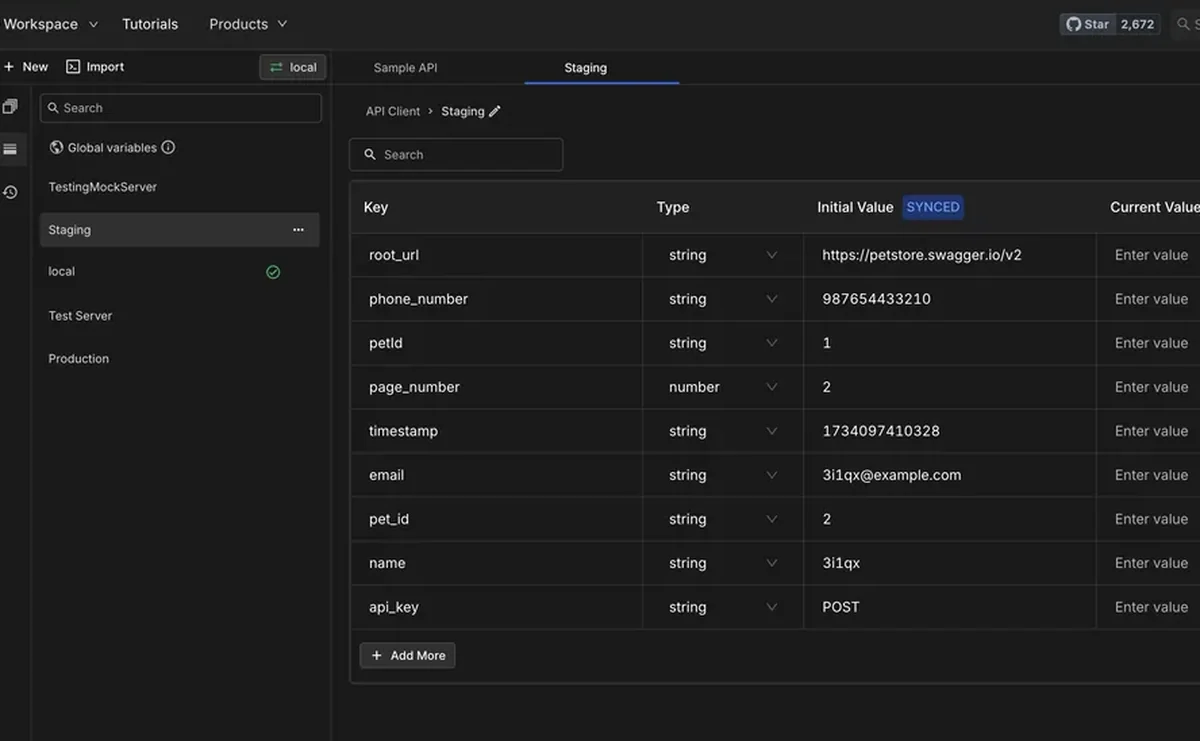Click the New button
This screenshot has height=741, width=1200.
26,67
